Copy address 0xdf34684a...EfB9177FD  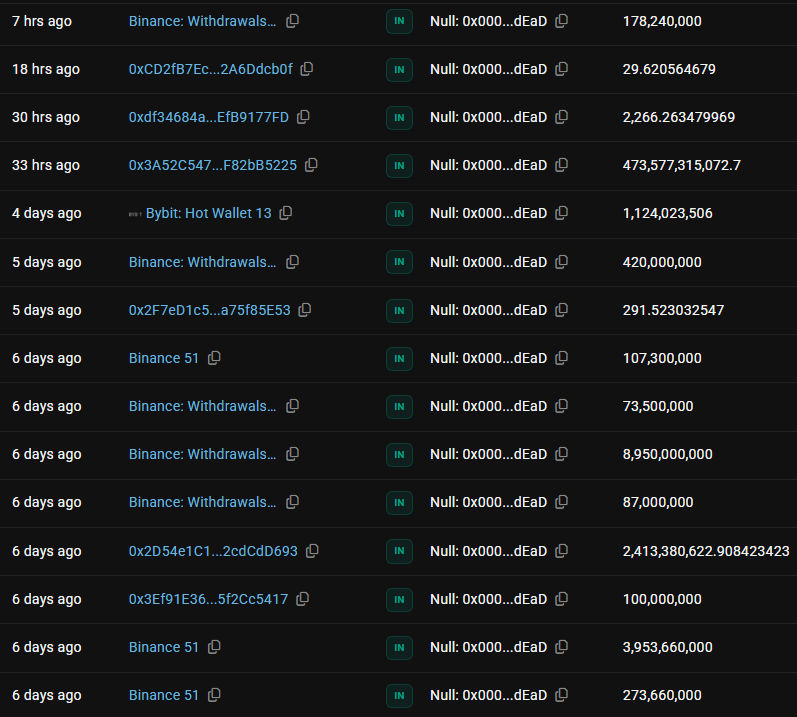point(303,117)
